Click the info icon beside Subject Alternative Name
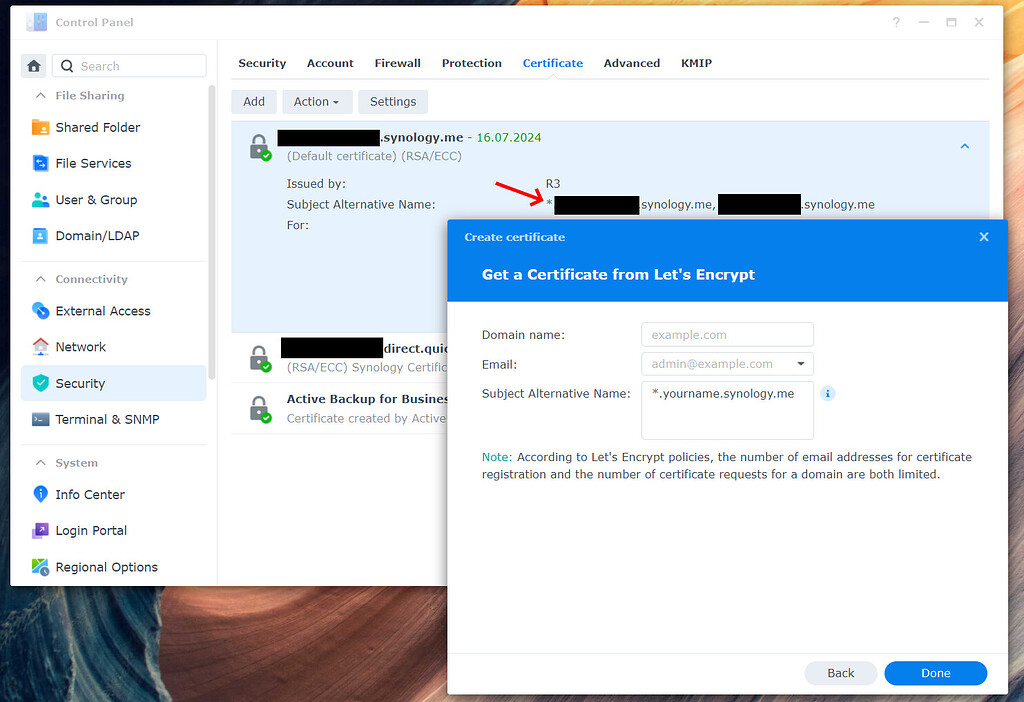 pos(827,393)
